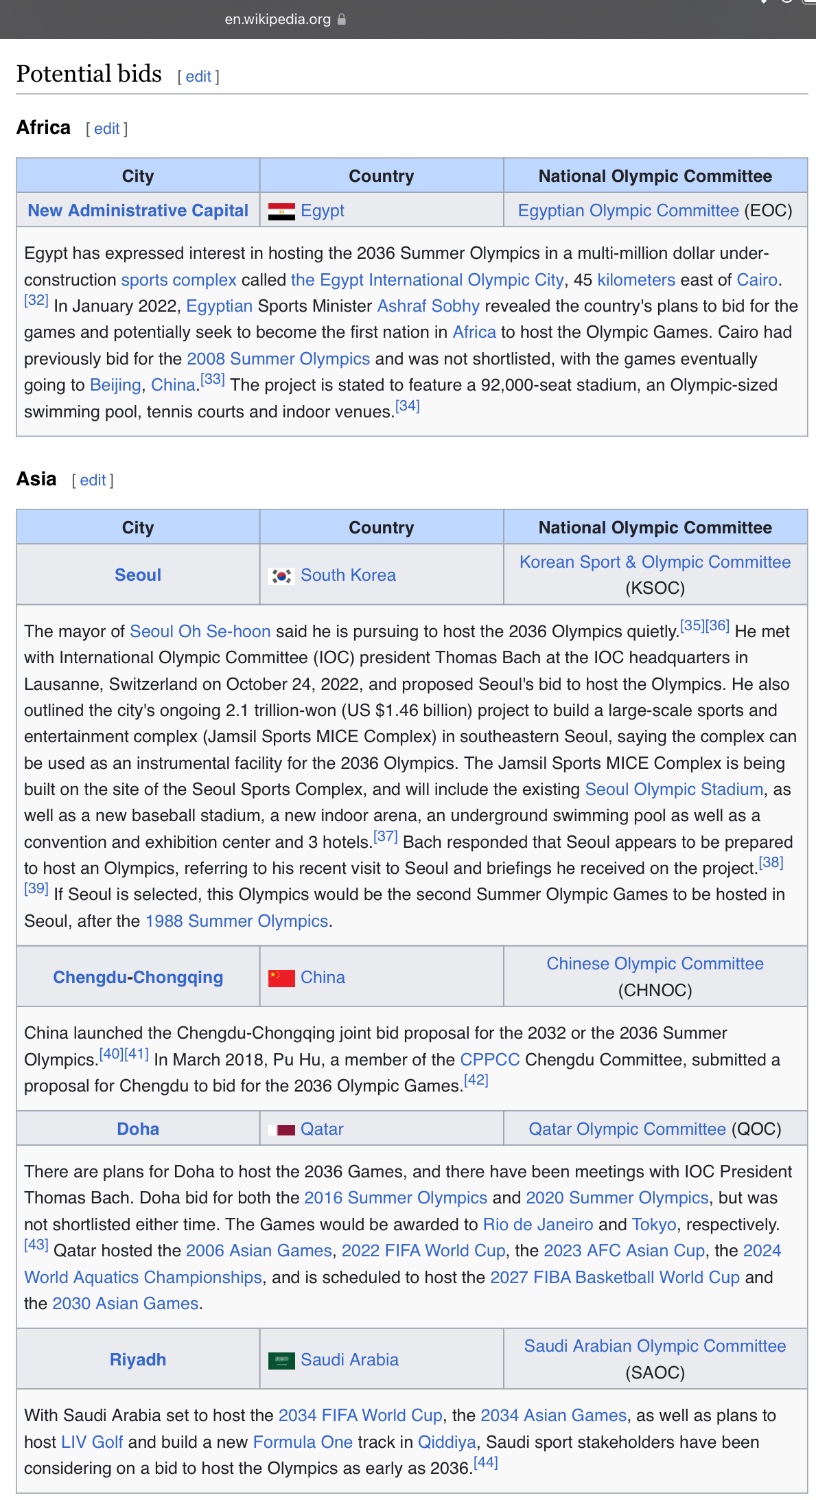Open the 2023 AFC Asian Cup link
The width and height of the screenshot is (816, 1500).
624,1250
